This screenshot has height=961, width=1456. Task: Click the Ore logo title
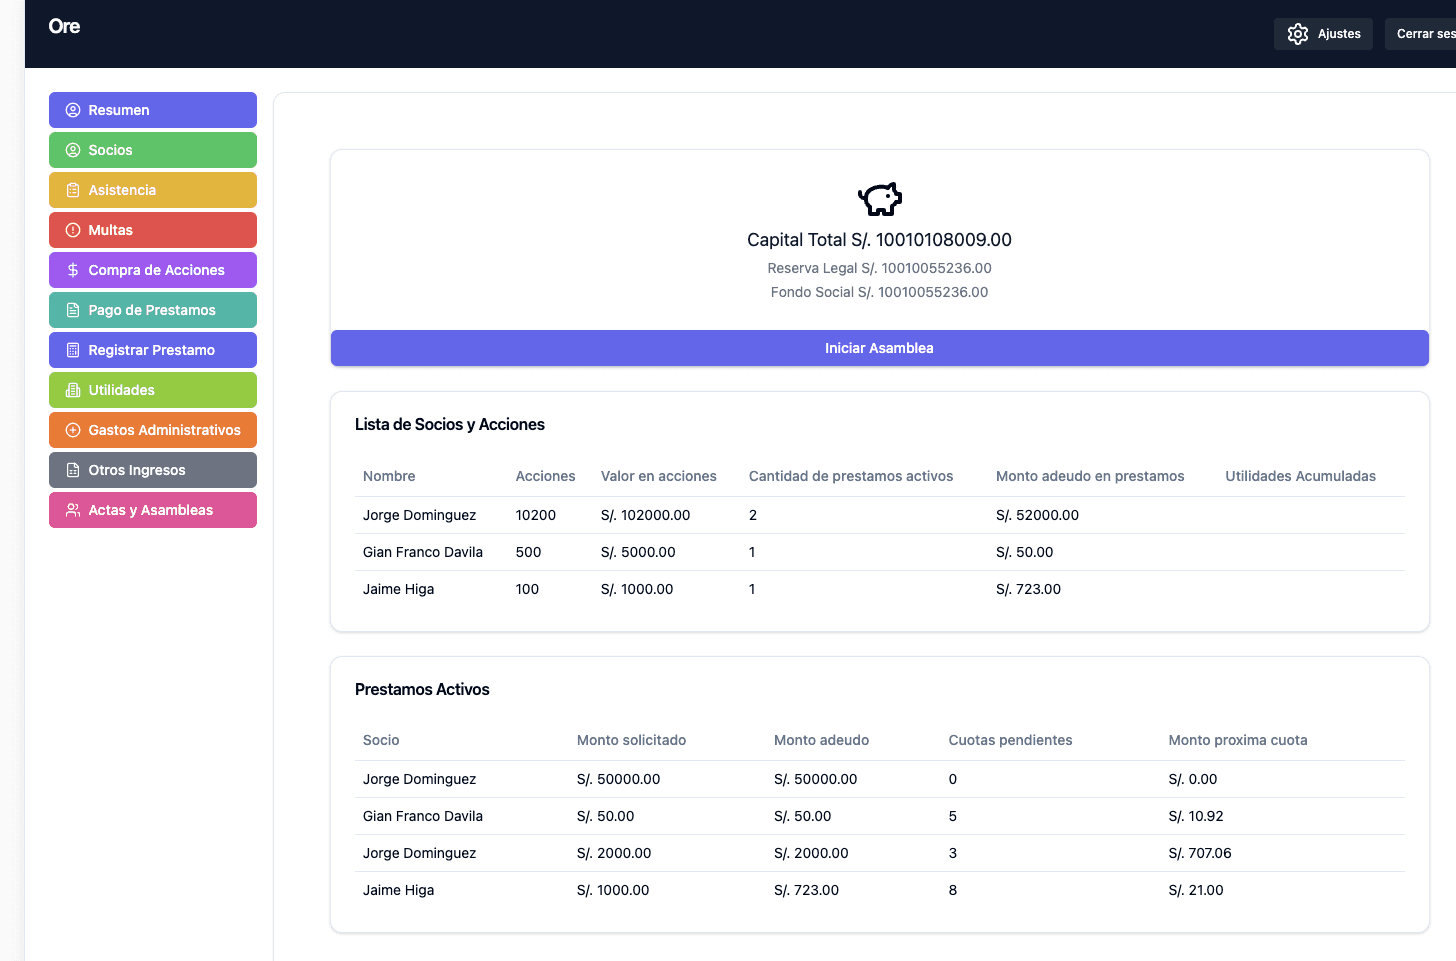(64, 26)
